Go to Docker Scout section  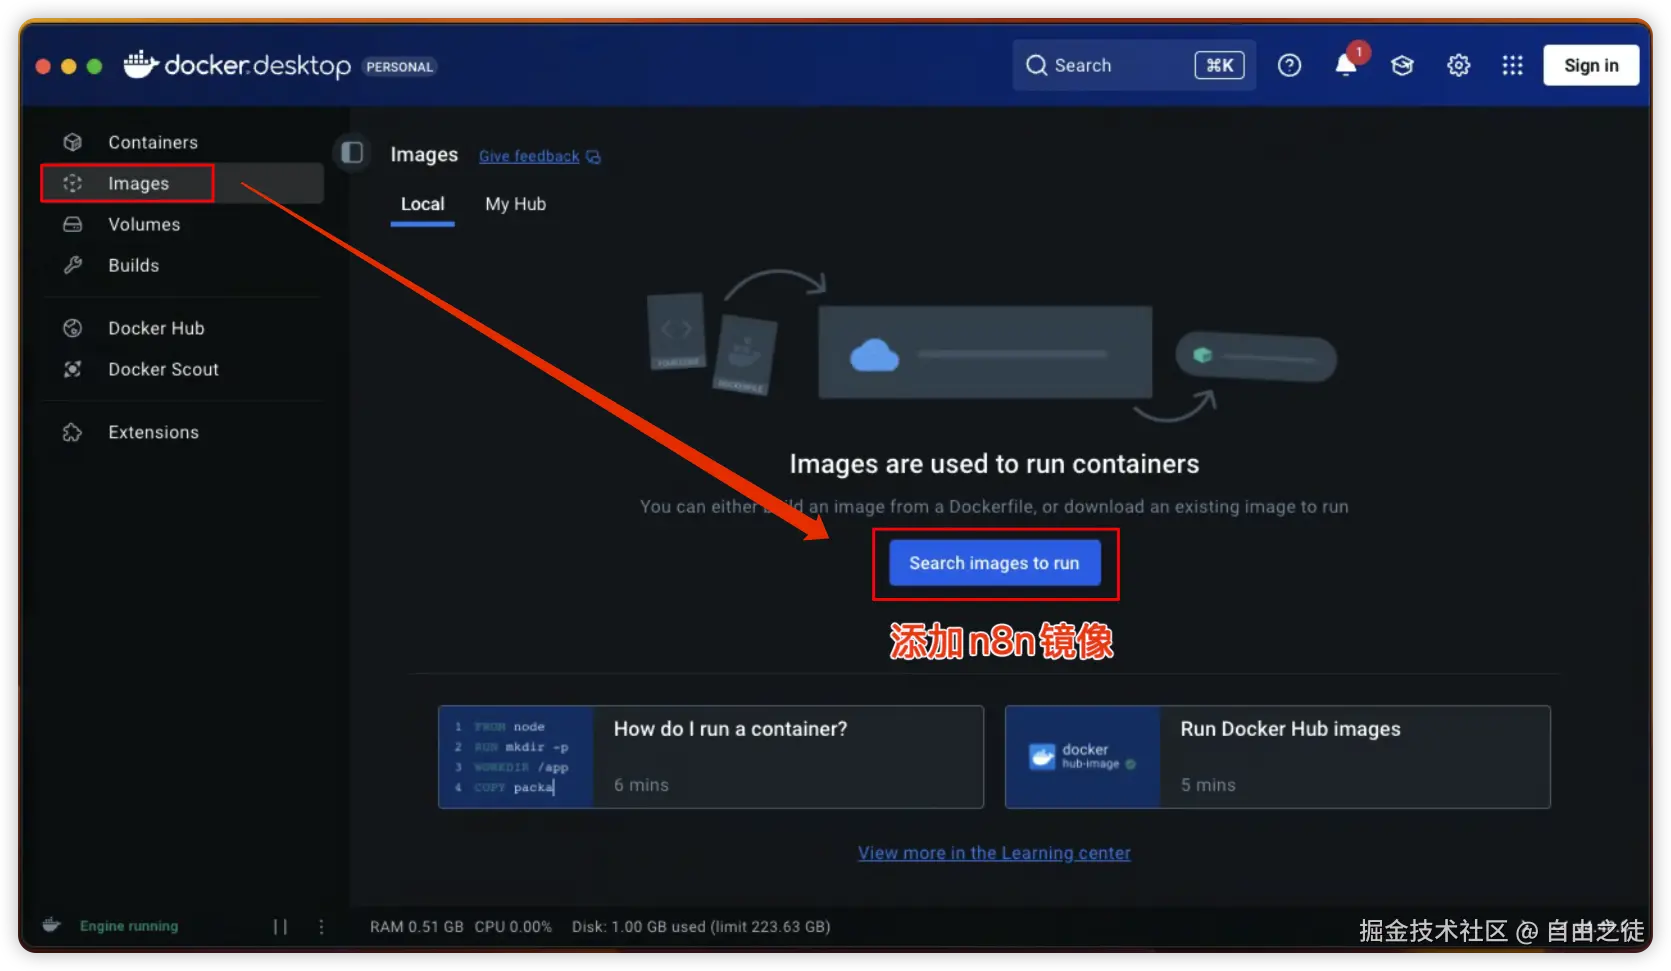(x=163, y=369)
